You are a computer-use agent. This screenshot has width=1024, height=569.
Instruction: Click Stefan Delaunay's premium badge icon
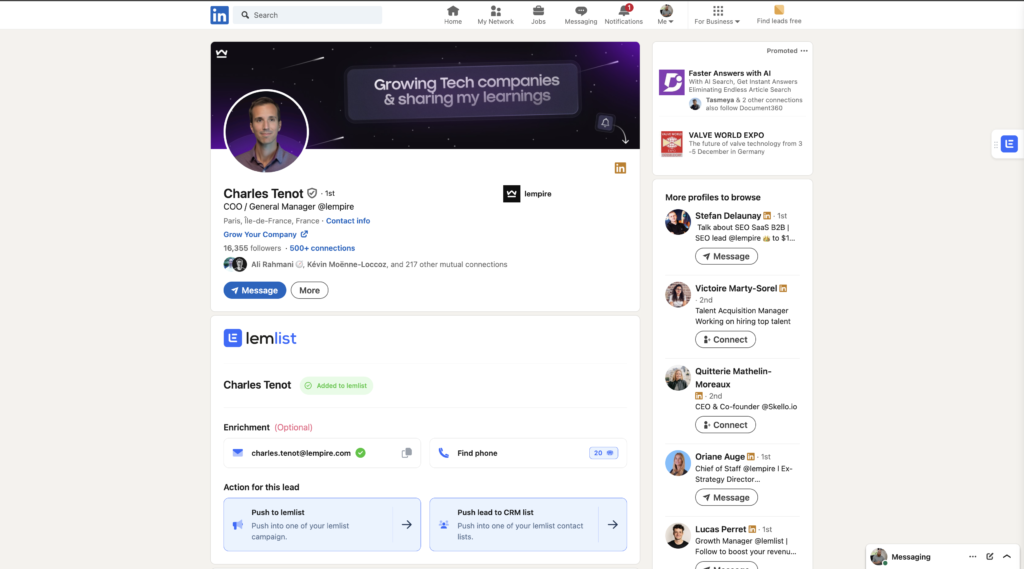tap(767, 216)
